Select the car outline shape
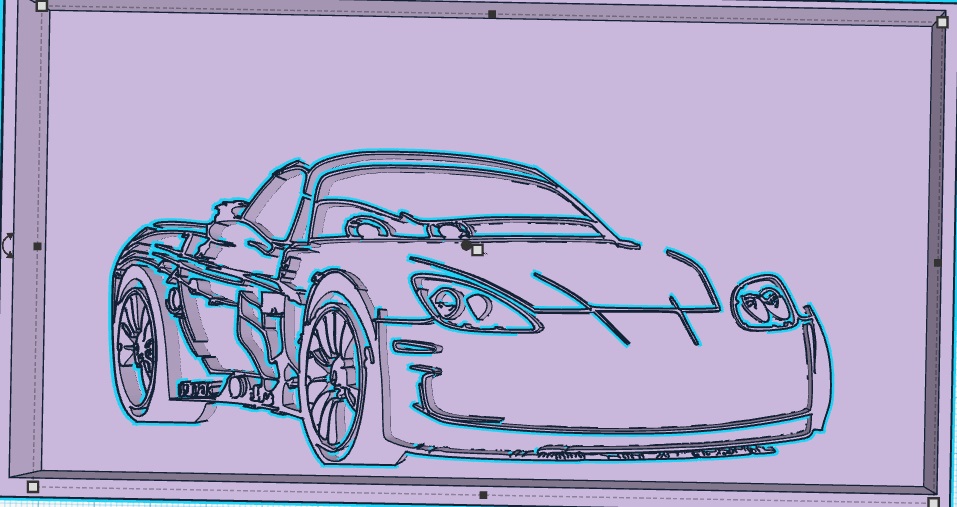957x507 pixels. click(471, 307)
